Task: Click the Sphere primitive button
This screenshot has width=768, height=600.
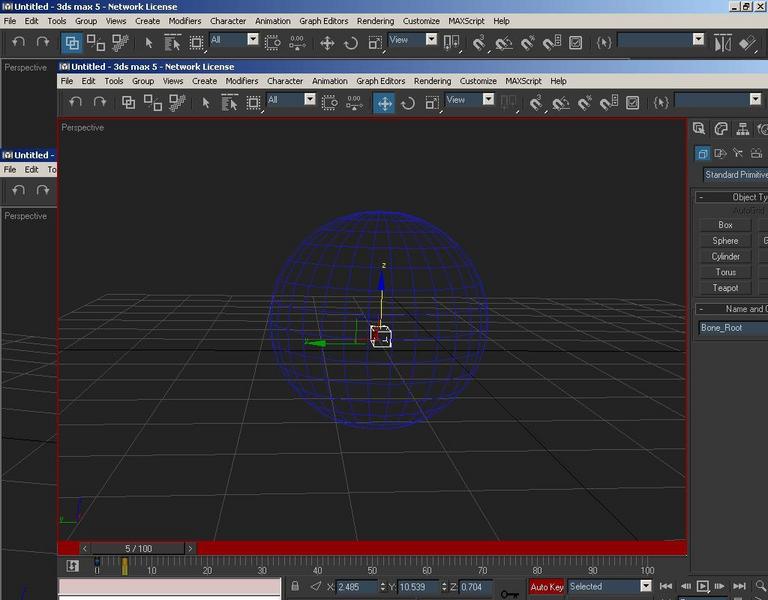Action: click(x=725, y=241)
